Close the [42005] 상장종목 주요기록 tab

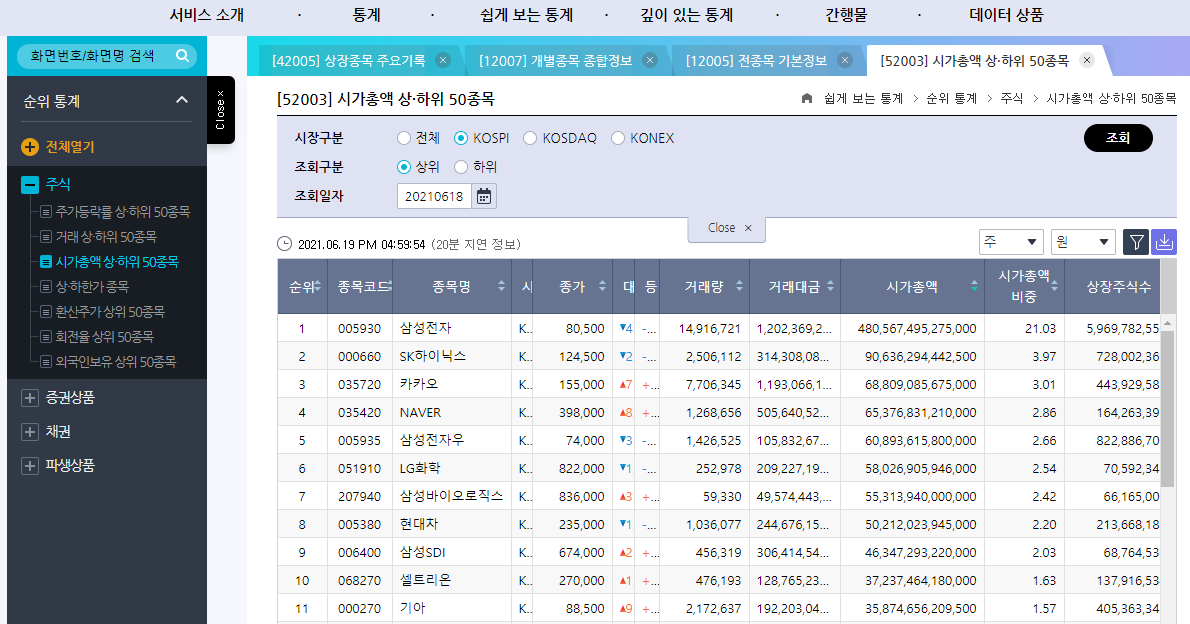(443, 61)
